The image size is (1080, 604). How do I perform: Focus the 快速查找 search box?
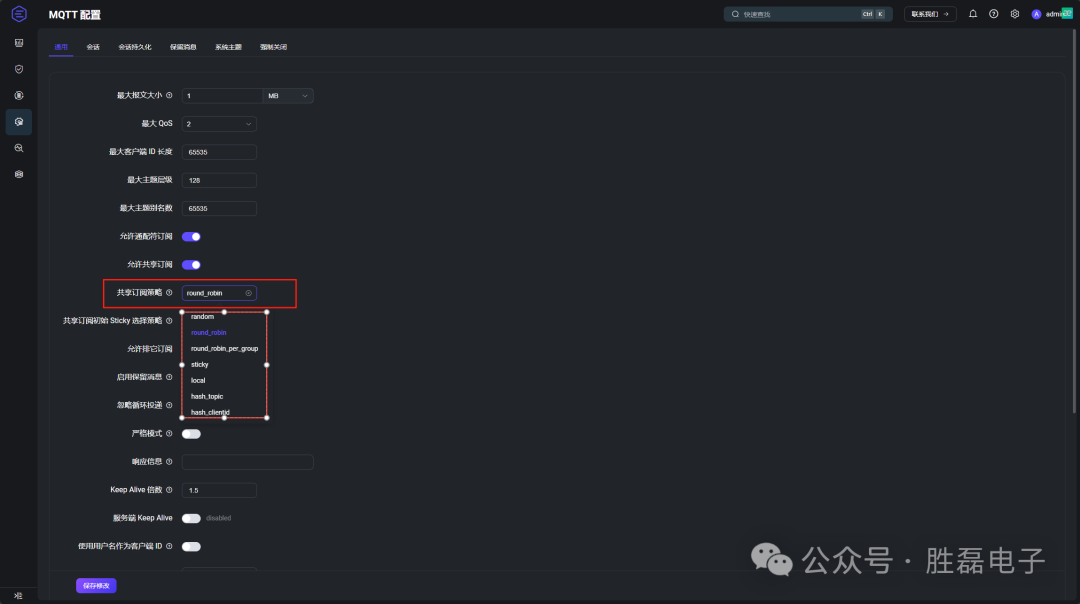point(808,14)
